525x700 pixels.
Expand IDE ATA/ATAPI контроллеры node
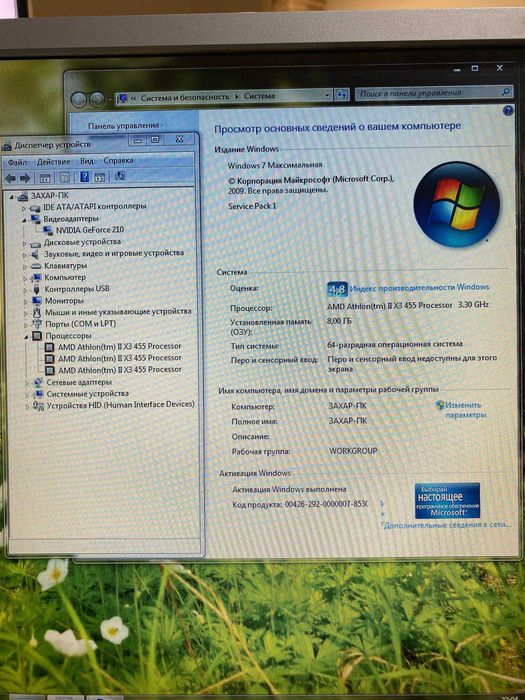point(24,208)
